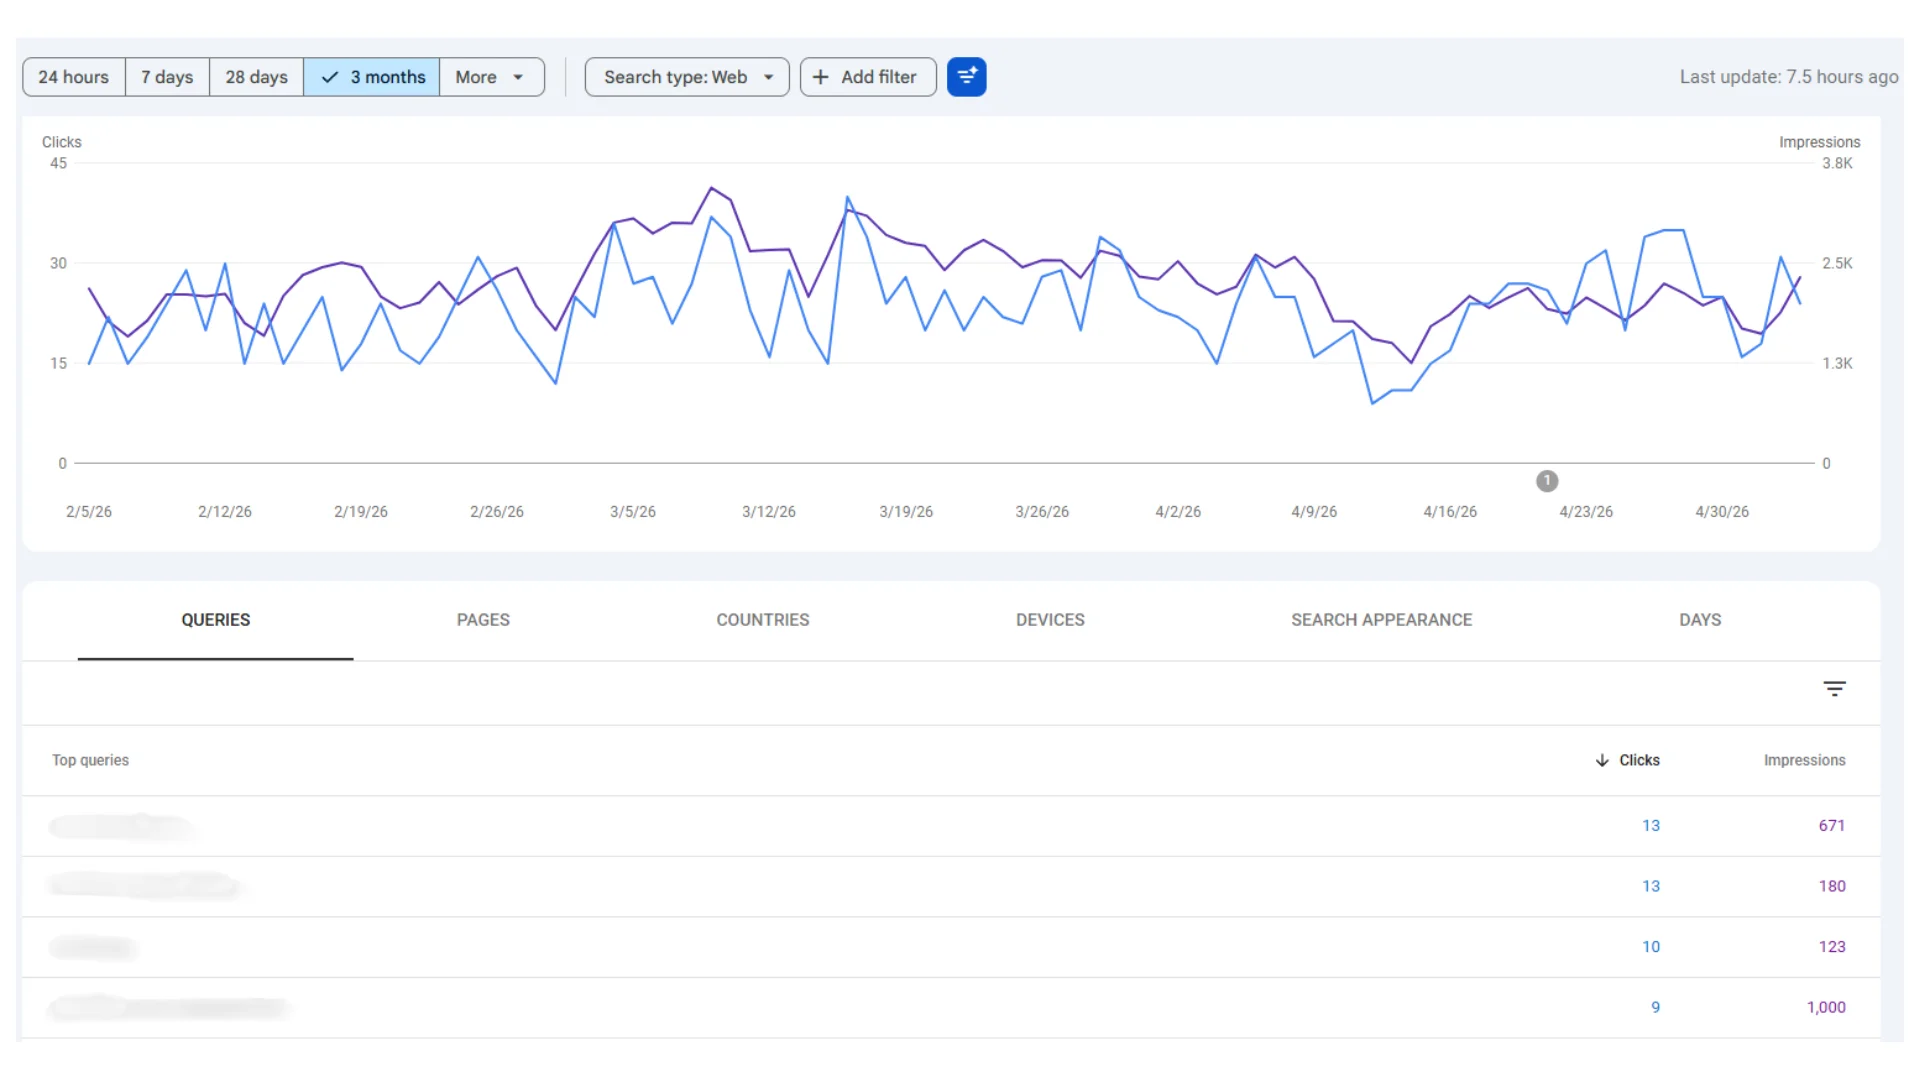Image resolution: width=1920 pixels, height=1080 pixels.
Task: Click the clicks value 9
Action: coord(1655,1007)
